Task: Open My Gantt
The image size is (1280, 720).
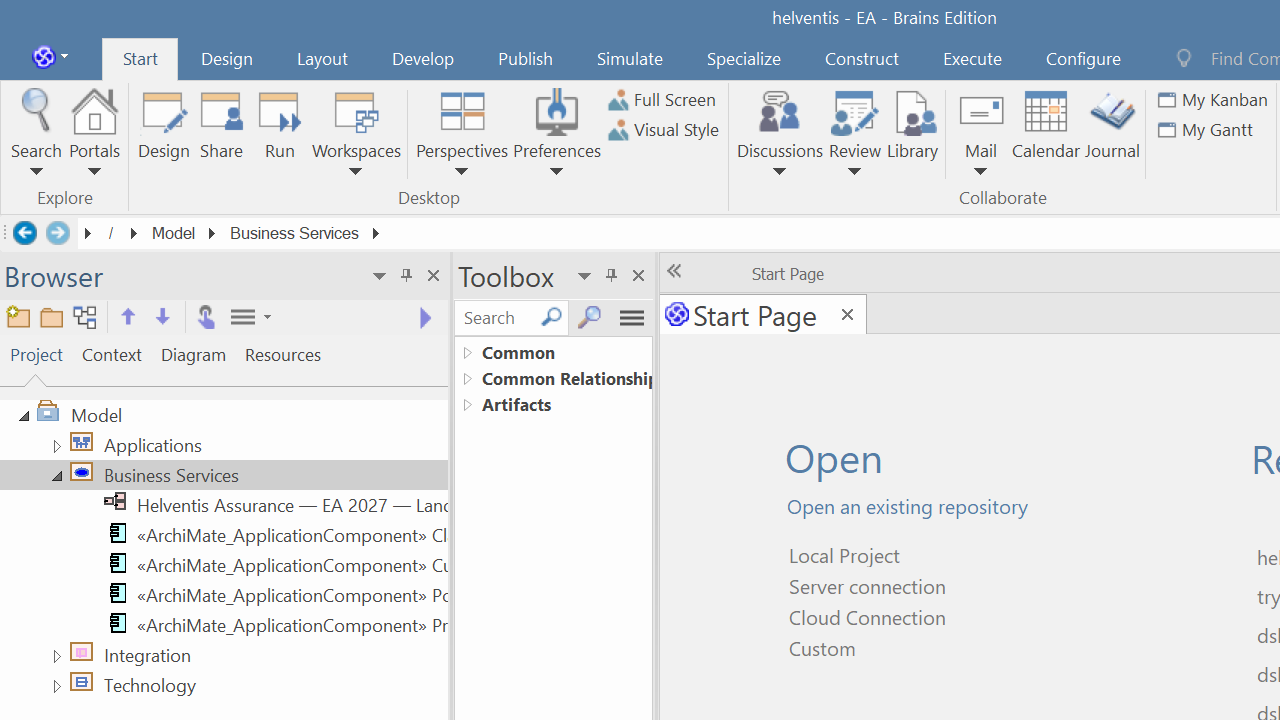Action: [x=1206, y=130]
